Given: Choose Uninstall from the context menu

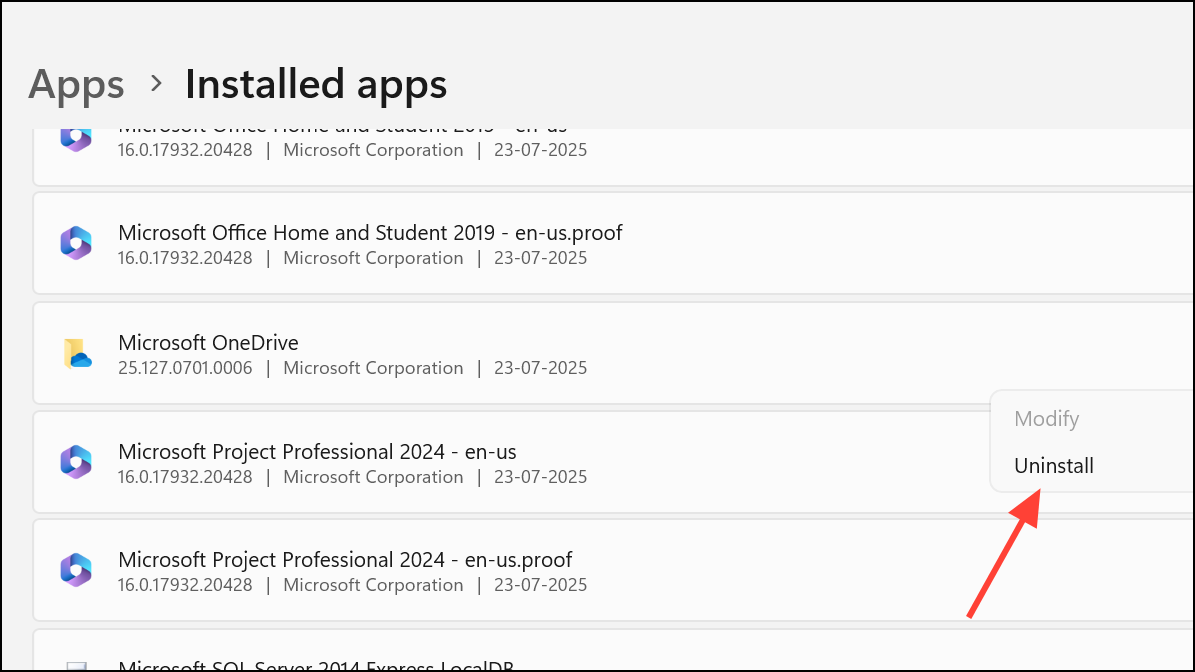Looking at the screenshot, I should (1054, 466).
